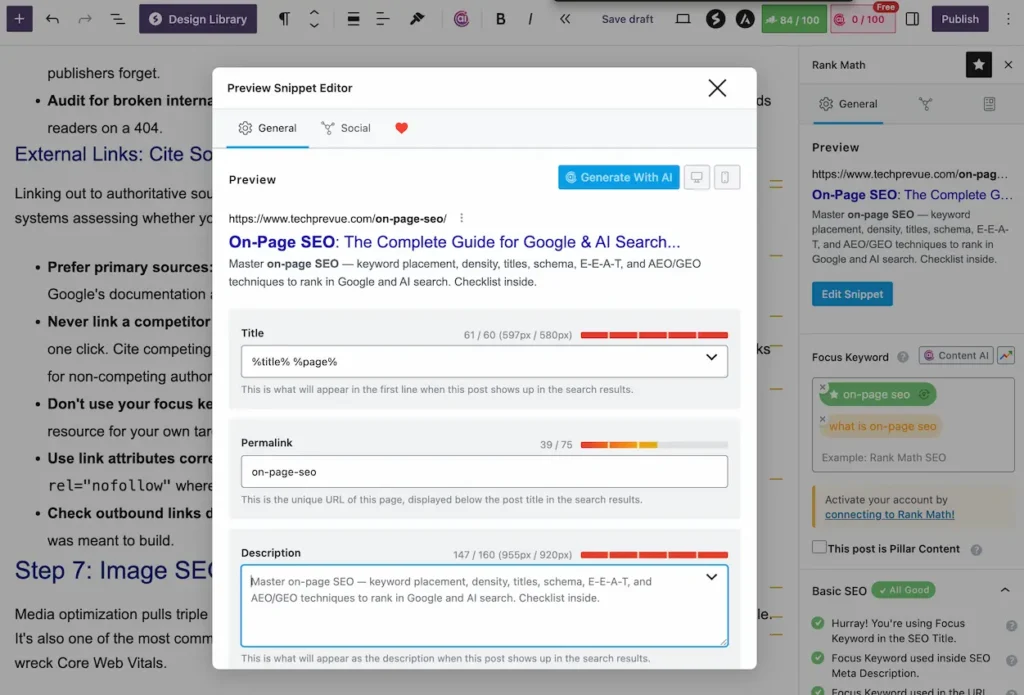This screenshot has height=695, width=1024.
Task: Select the what is on-page seo keyword tag
Action: 882,426
